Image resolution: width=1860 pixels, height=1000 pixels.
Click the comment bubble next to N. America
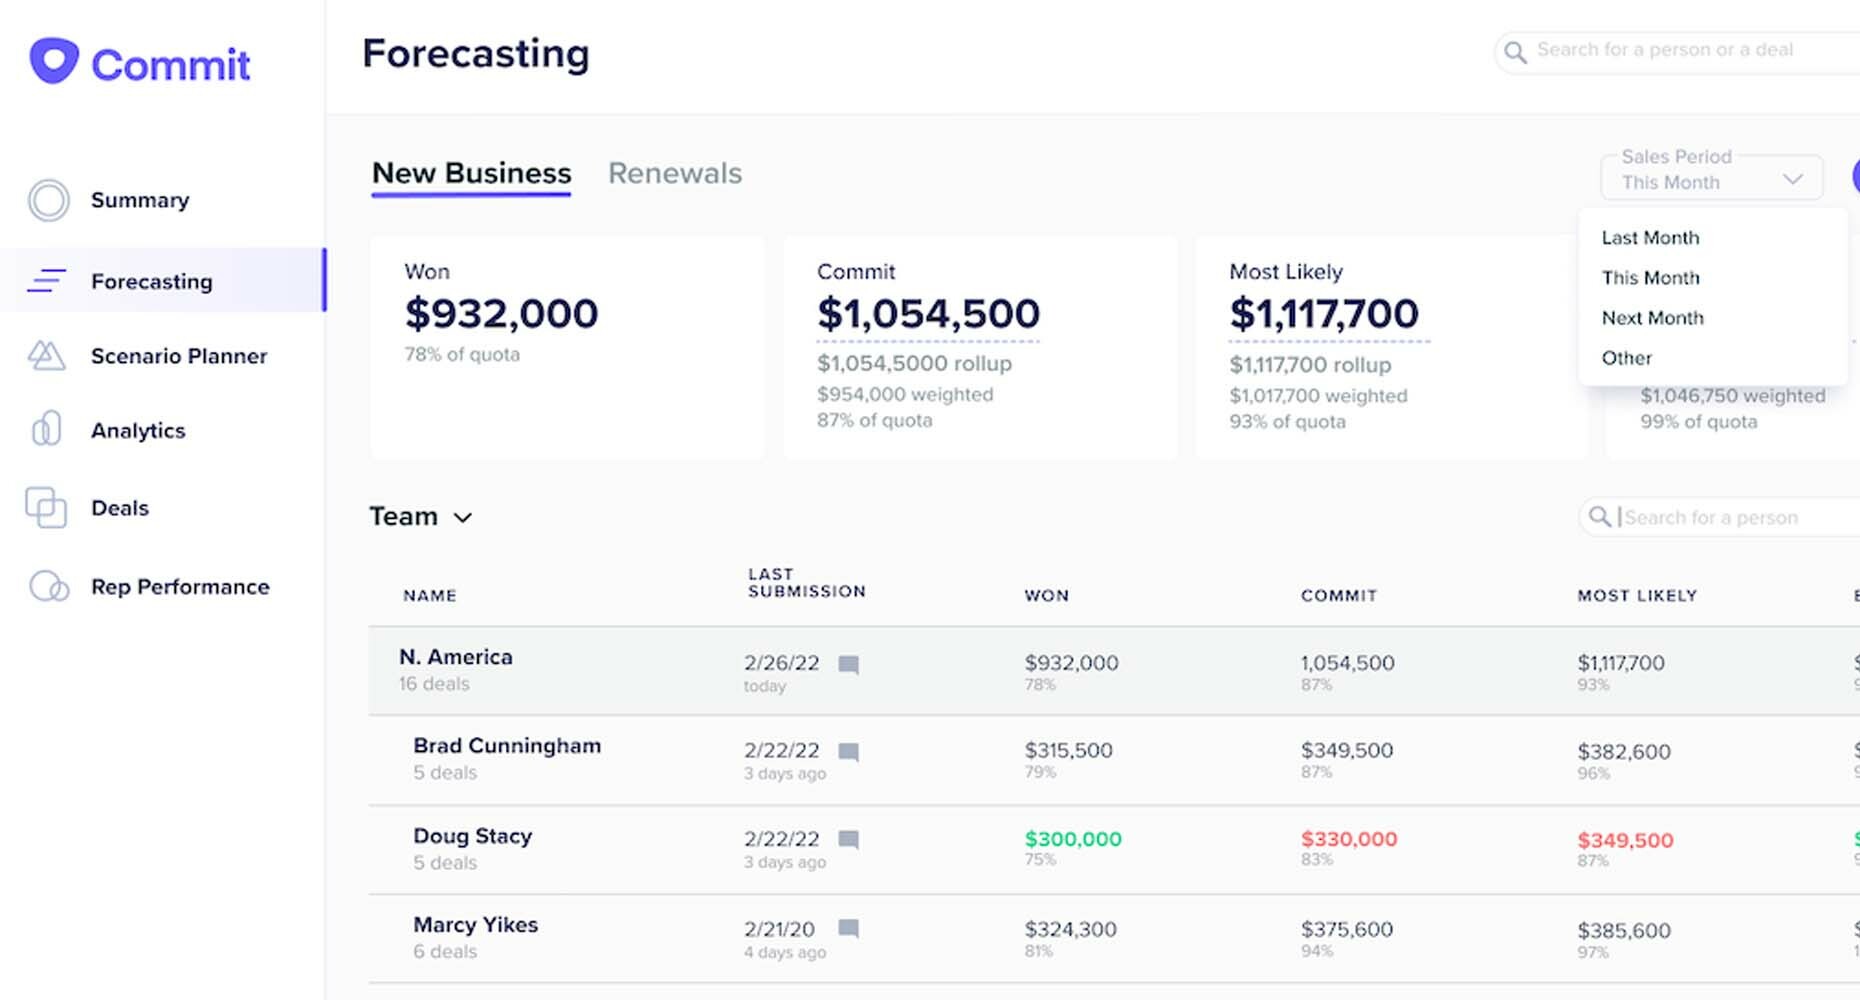click(851, 663)
